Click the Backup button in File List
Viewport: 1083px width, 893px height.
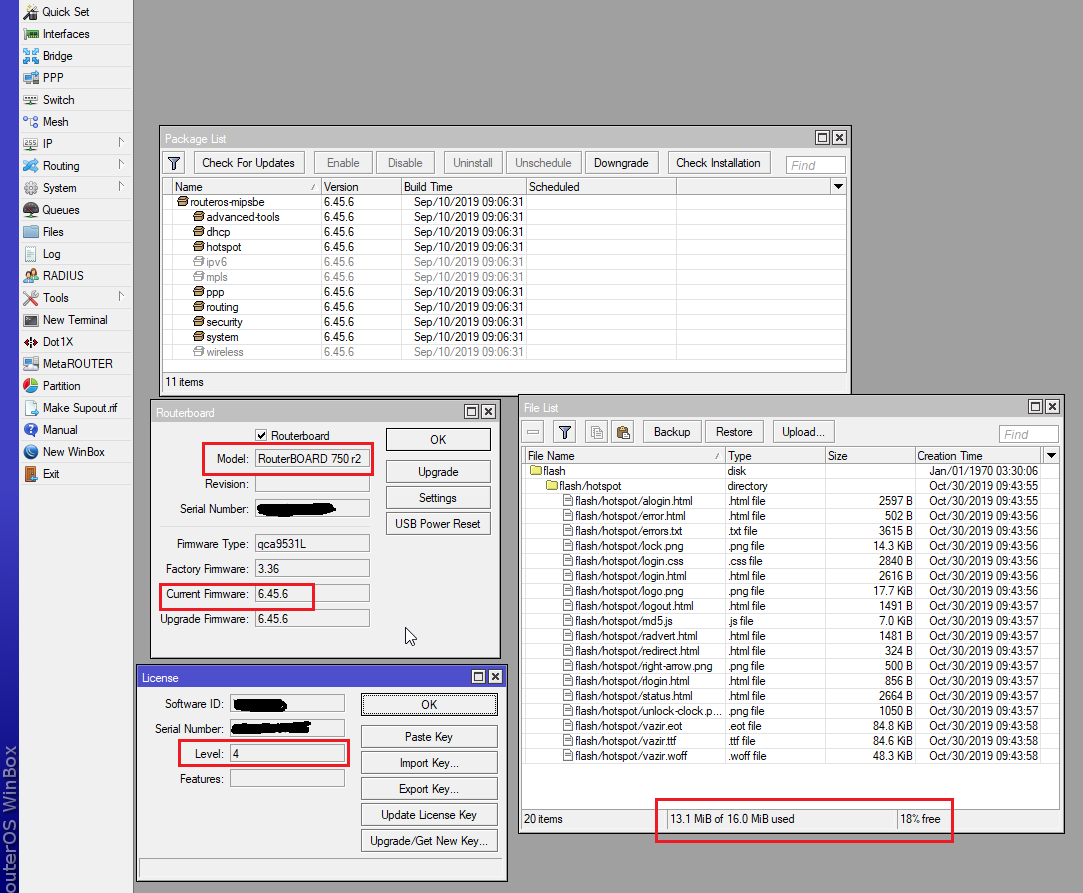tap(672, 432)
